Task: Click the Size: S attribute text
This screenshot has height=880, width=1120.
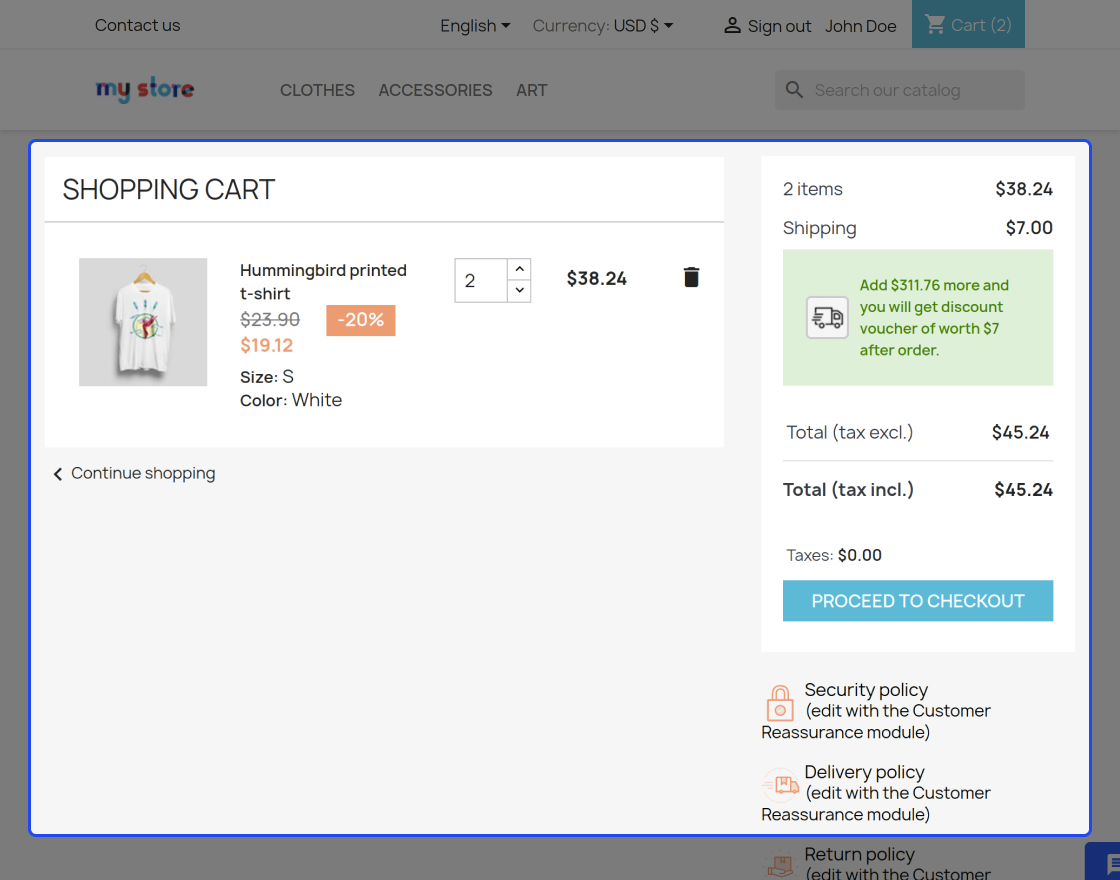Action: [x=266, y=377]
